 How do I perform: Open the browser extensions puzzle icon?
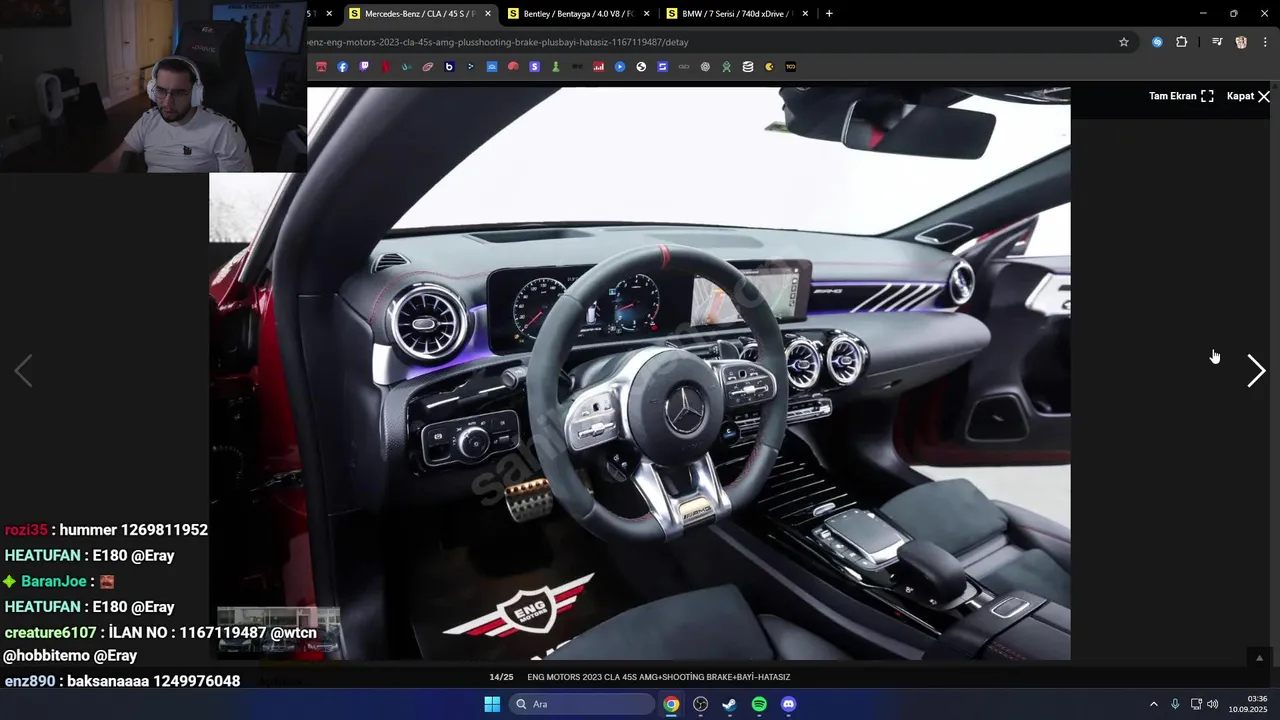[x=1182, y=42]
